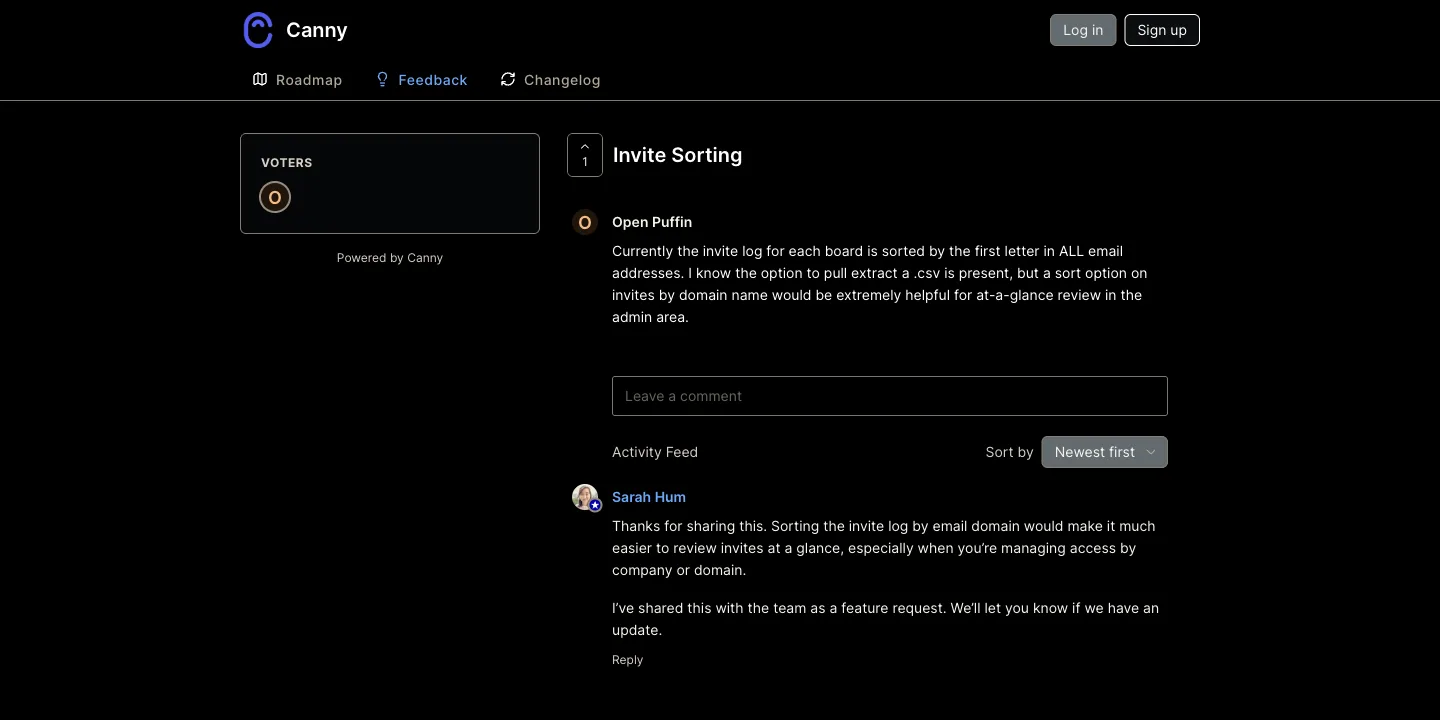Click the Sign up button
The width and height of the screenshot is (1440, 720).
(1162, 30)
